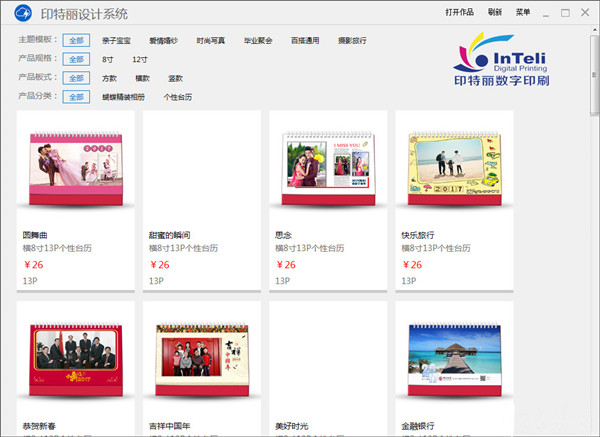Click 13P label under 思念 card

click(282, 281)
